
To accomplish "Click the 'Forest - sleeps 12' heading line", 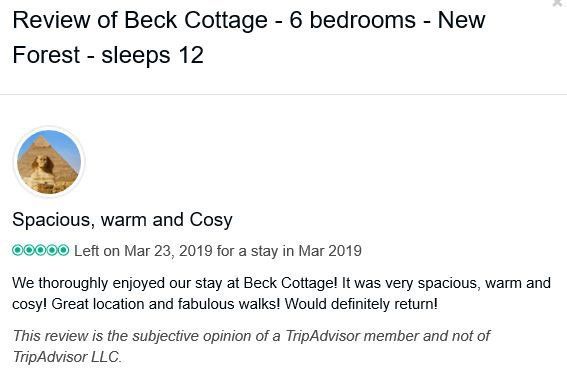I will coord(108,55).
